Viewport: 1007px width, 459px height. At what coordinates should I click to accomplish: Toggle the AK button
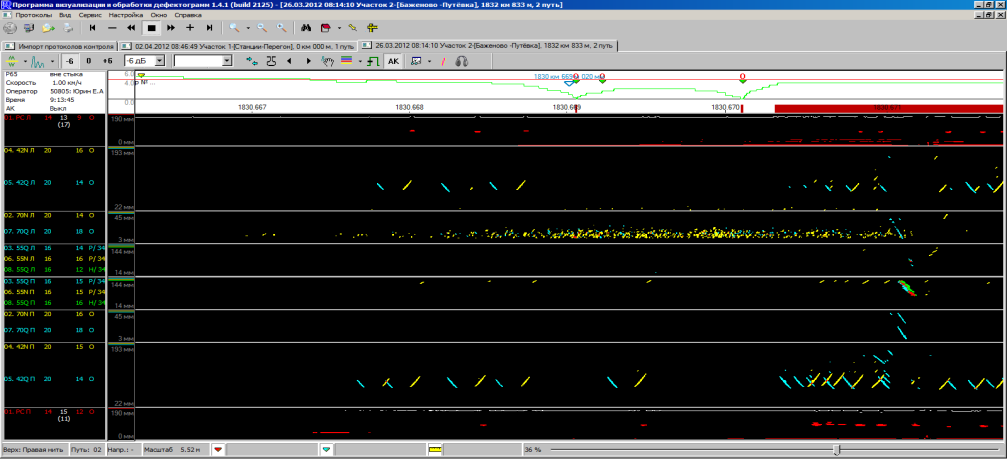pos(393,61)
